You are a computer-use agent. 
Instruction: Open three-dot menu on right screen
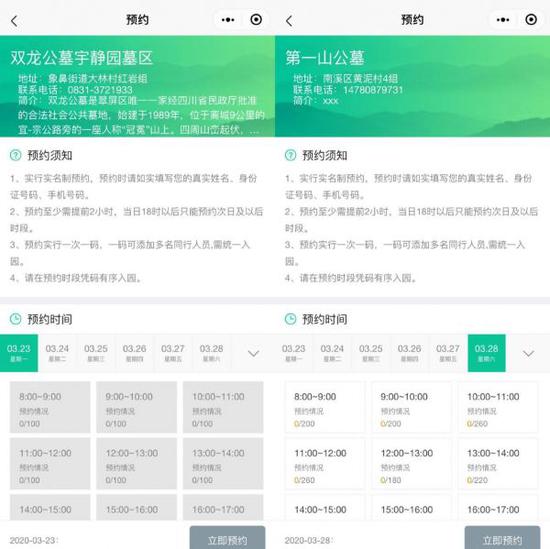point(503,20)
